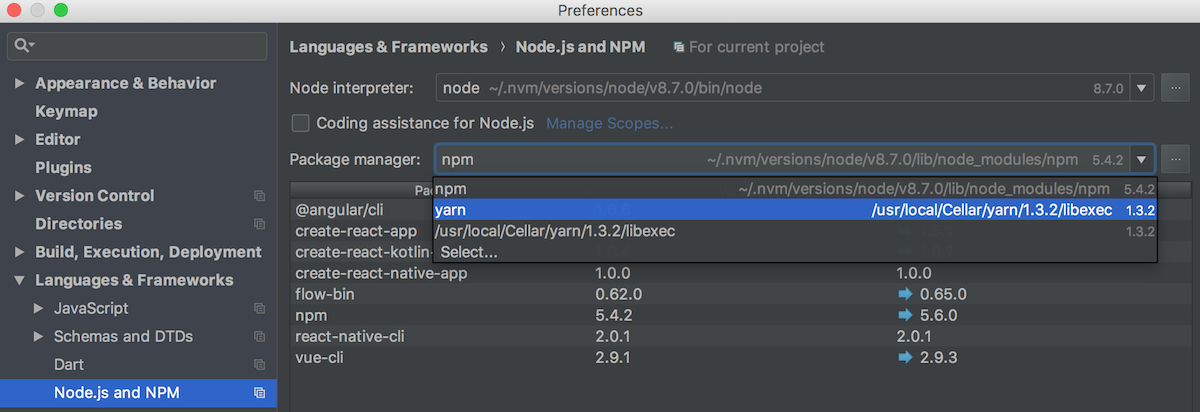Image resolution: width=1200 pixels, height=412 pixels.
Task: Click the project icon next to Schemas and DTDs
Action: coord(259,336)
